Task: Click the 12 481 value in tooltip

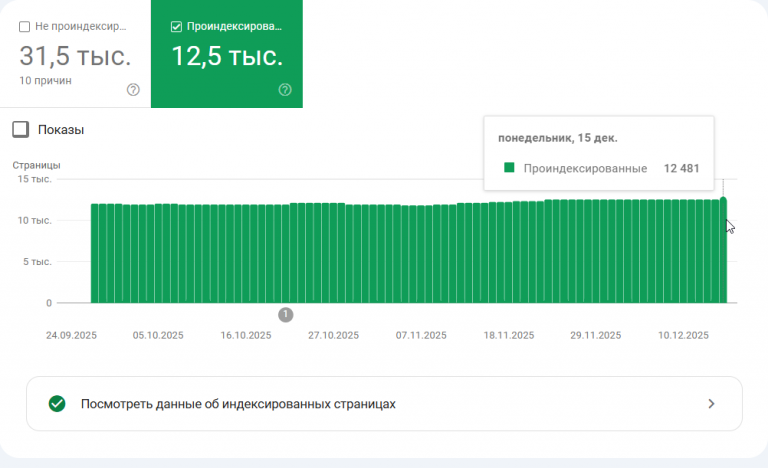Action: pos(681,168)
